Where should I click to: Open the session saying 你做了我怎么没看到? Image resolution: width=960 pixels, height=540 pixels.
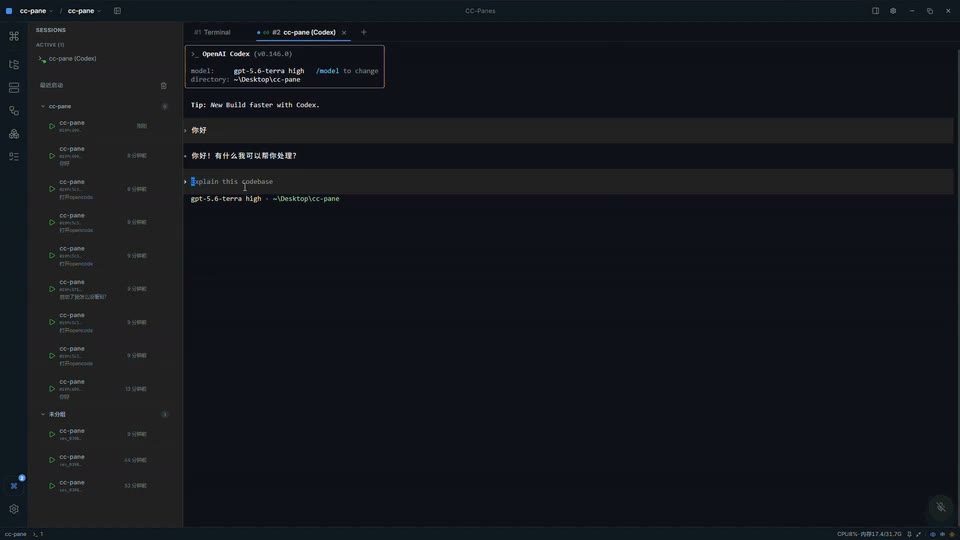pos(103,289)
